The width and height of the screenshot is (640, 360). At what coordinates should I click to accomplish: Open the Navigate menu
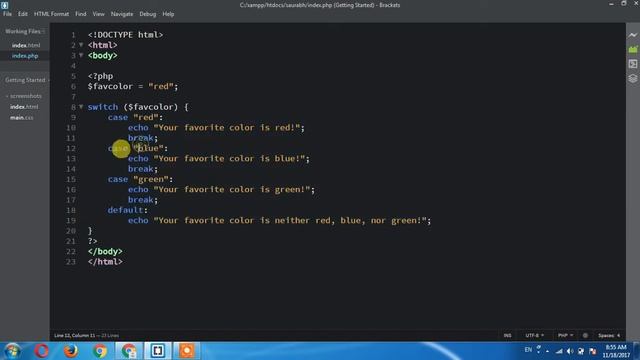pos(122,14)
